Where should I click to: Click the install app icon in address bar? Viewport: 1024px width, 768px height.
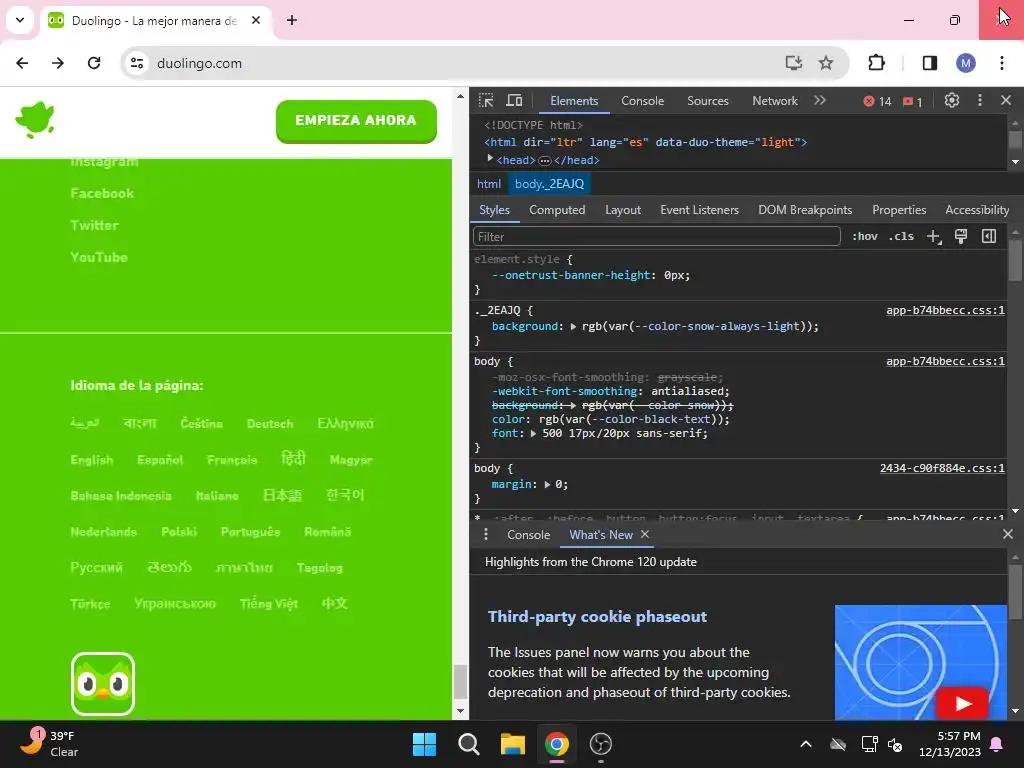click(x=793, y=63)
